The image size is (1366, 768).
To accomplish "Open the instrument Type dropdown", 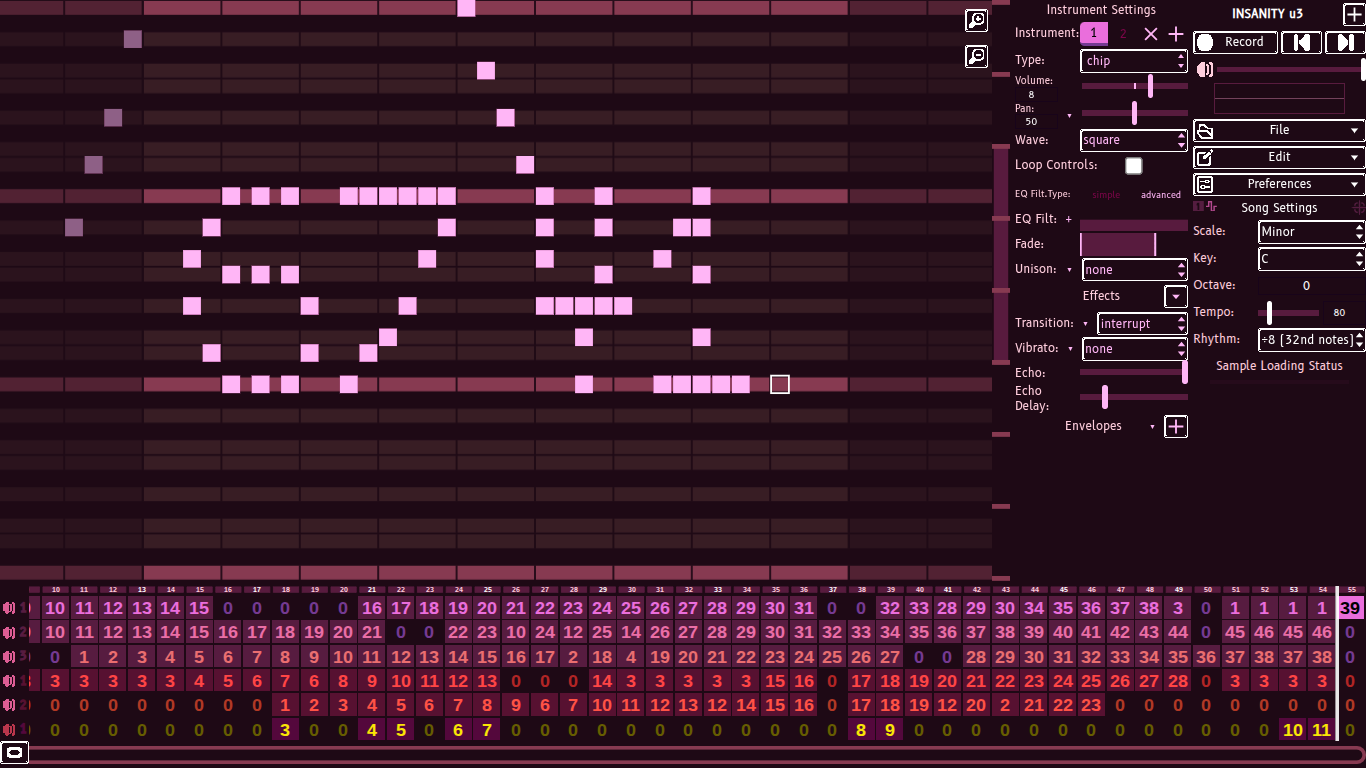I will (1133, 61).
